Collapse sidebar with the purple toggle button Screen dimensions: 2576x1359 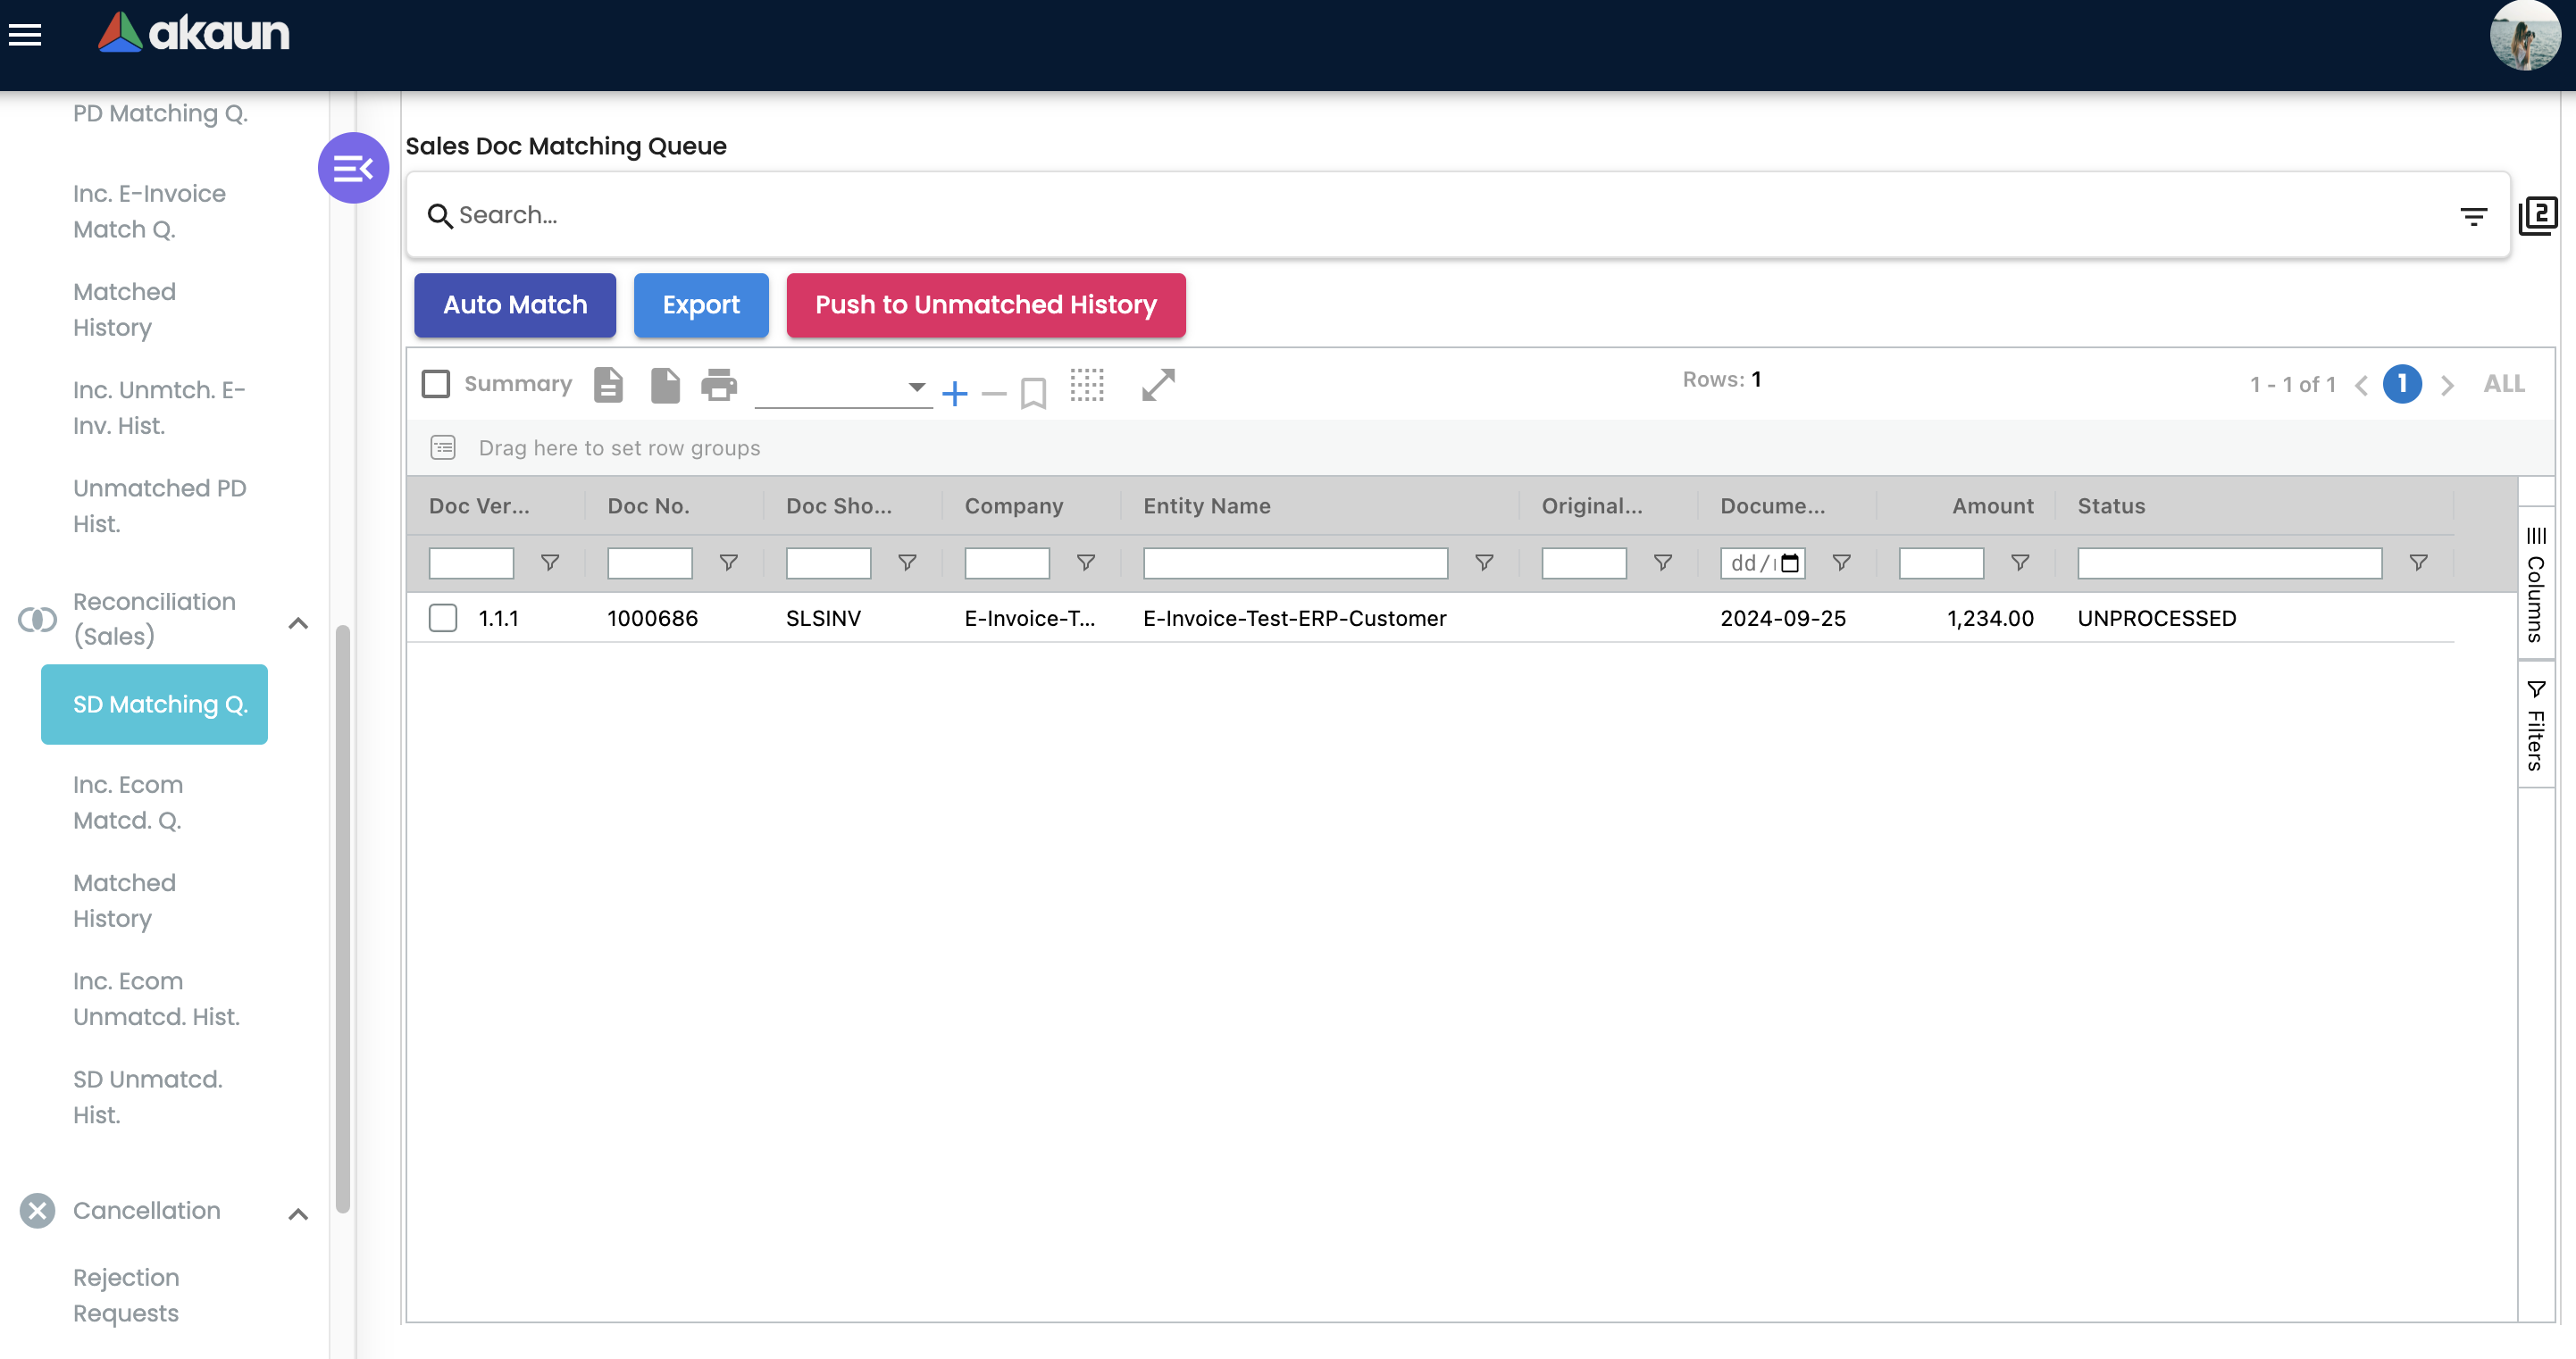pos(353,168)
